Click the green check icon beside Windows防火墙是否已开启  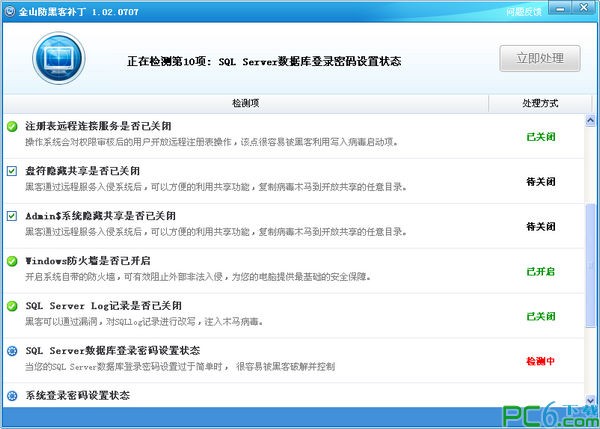(x=12, y=261)
